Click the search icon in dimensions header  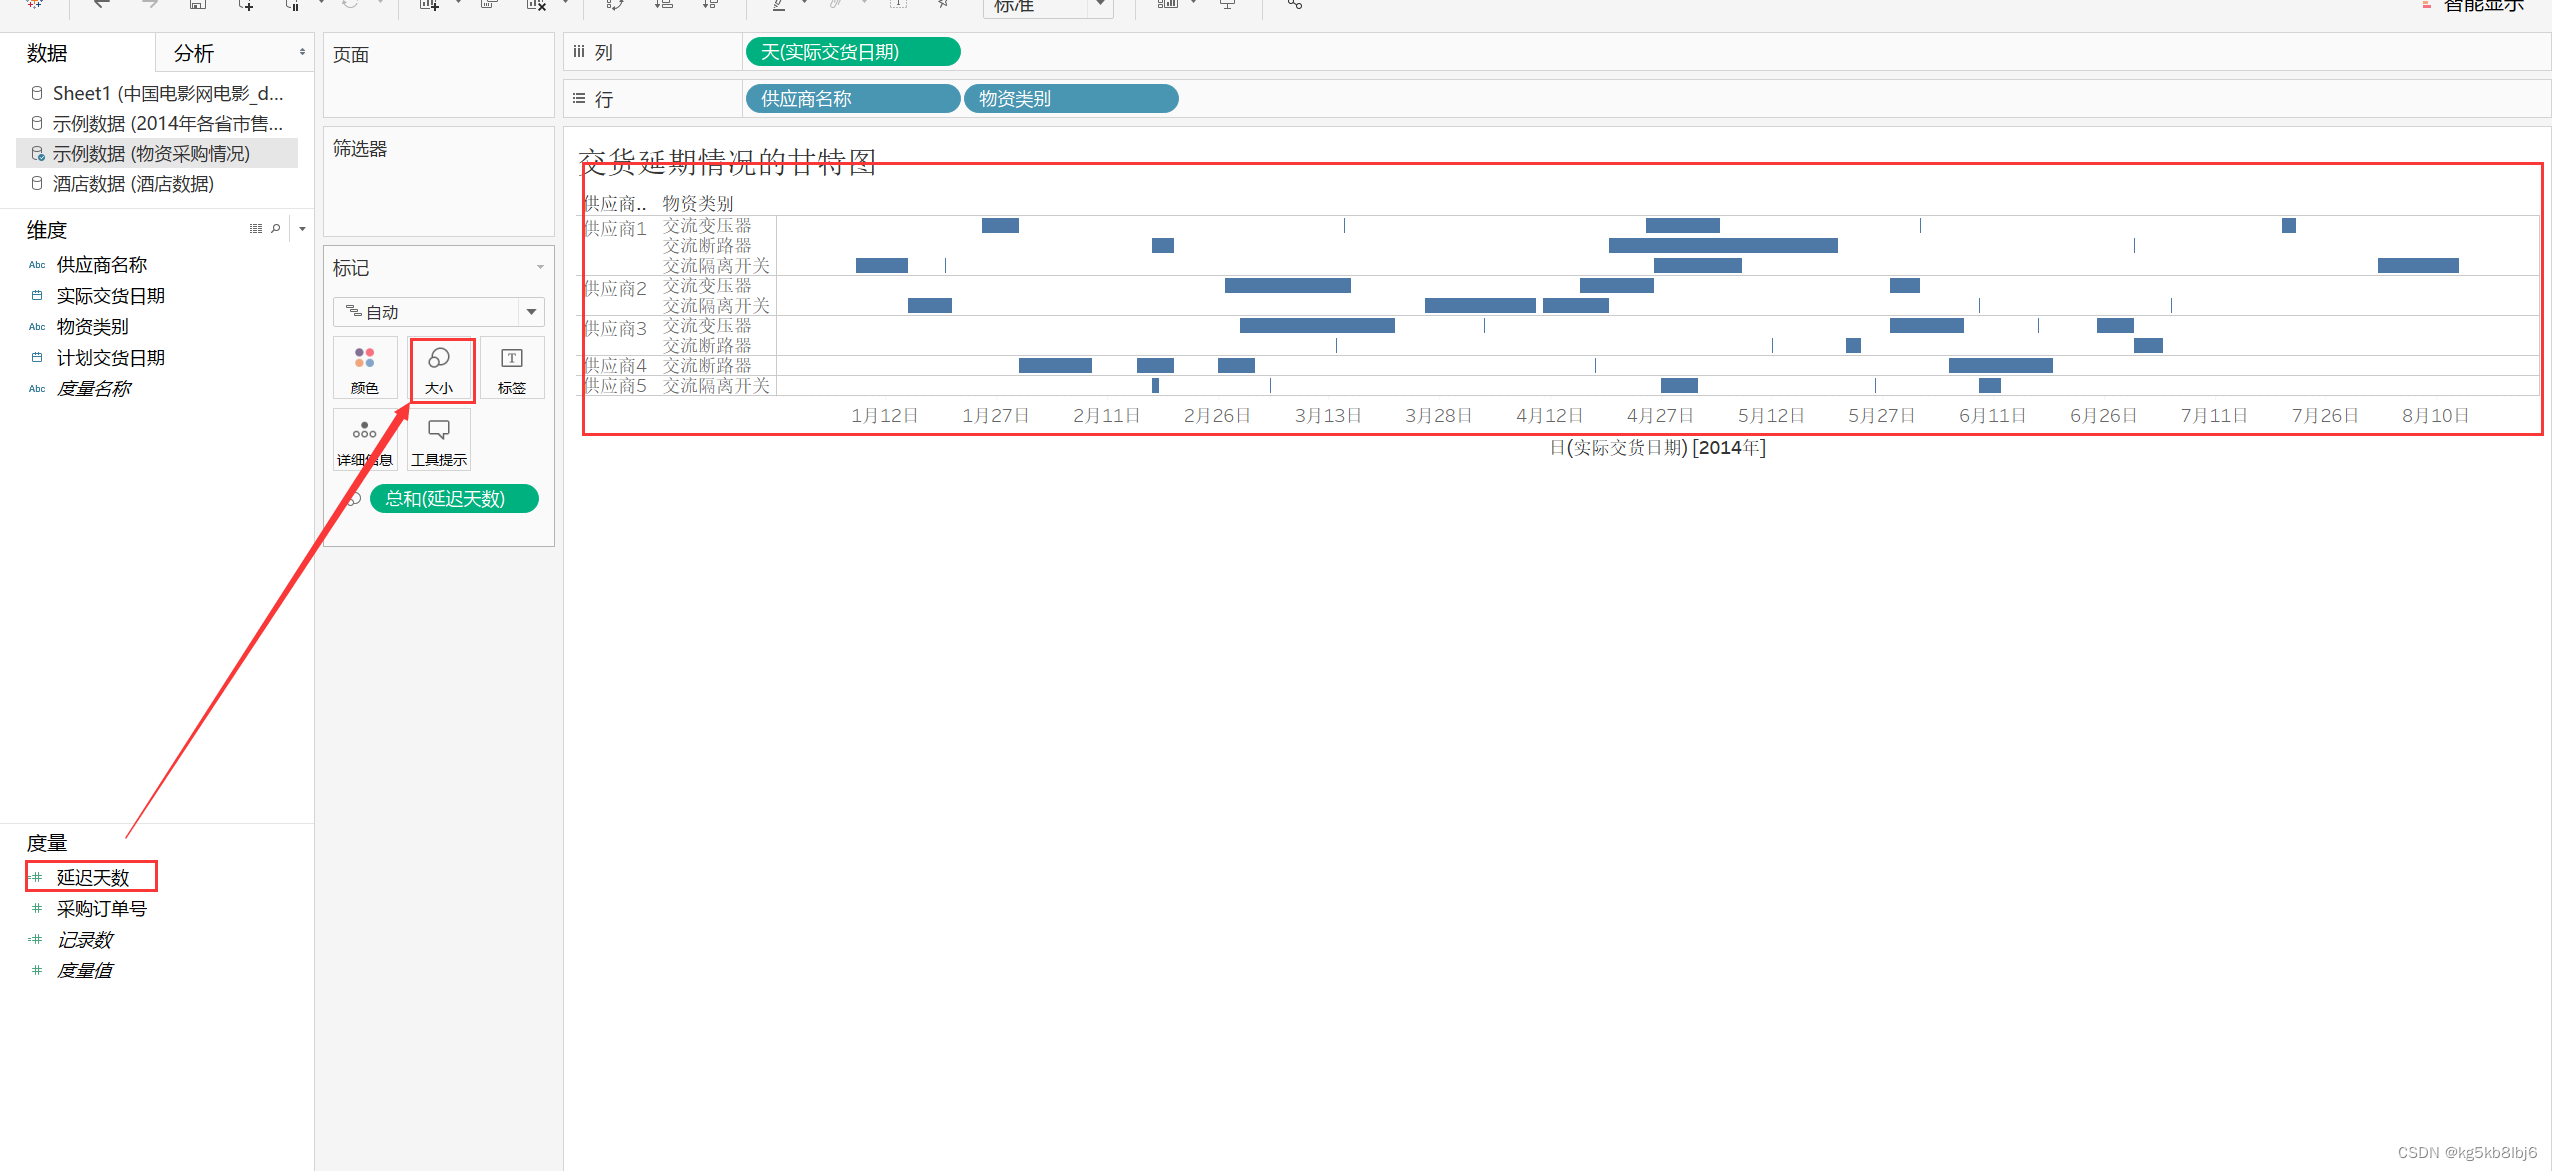pos(276,229)
